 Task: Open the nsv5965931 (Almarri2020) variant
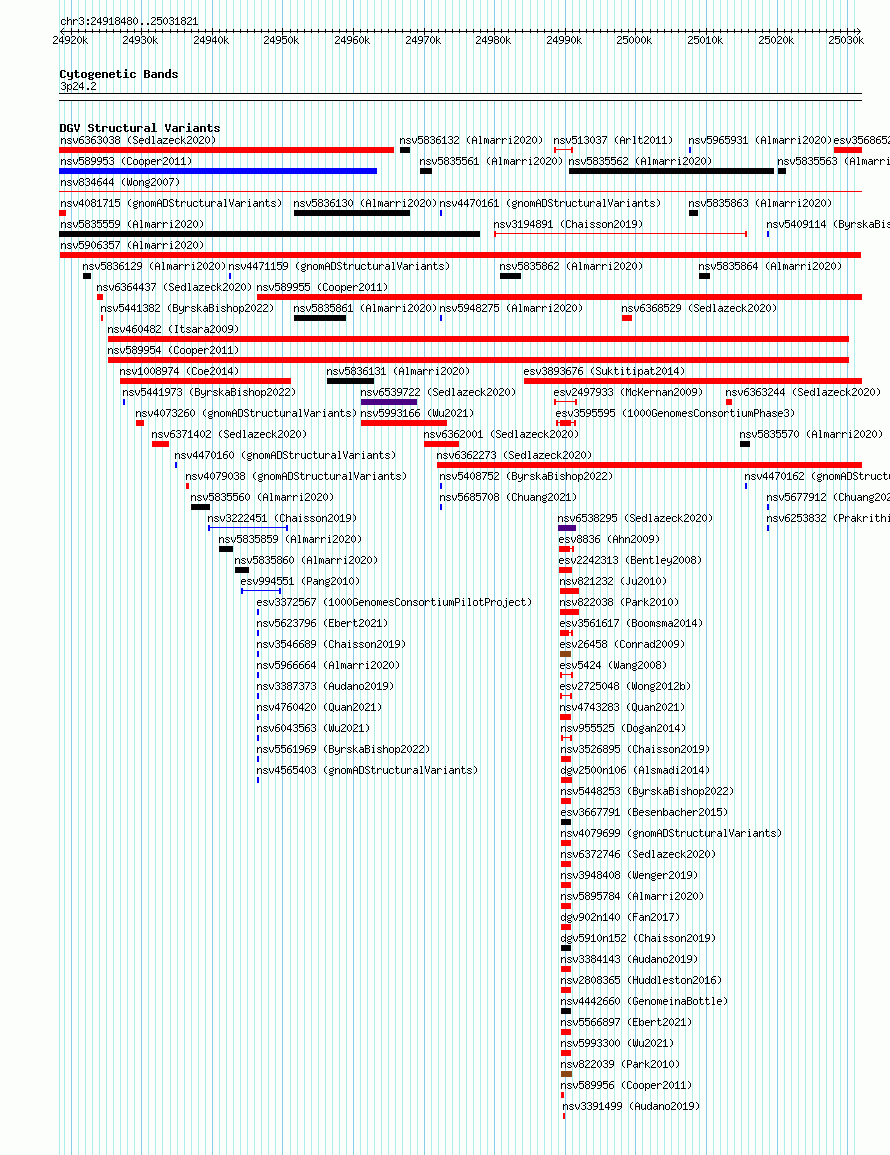[x=760, y=140]
